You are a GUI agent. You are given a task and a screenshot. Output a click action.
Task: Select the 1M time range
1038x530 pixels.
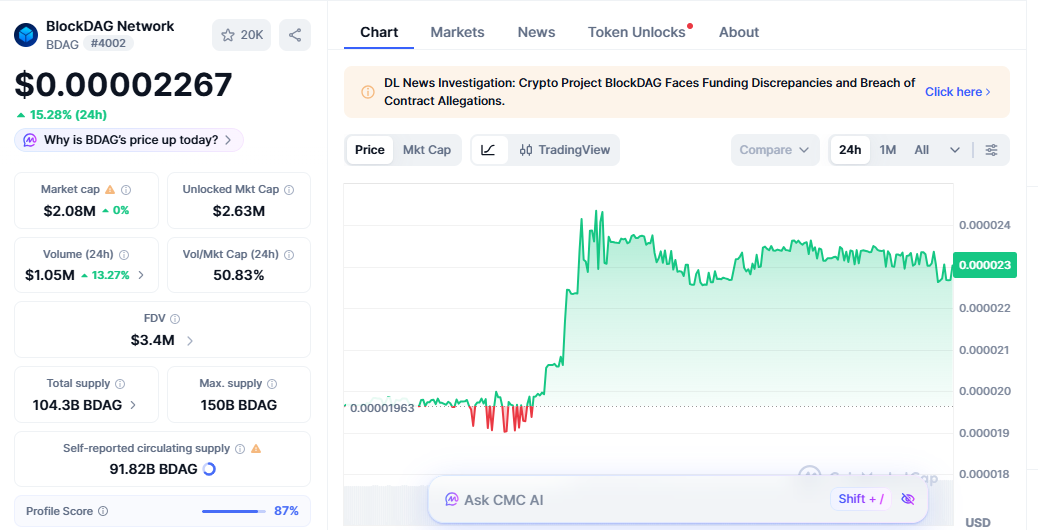[888, 150]
